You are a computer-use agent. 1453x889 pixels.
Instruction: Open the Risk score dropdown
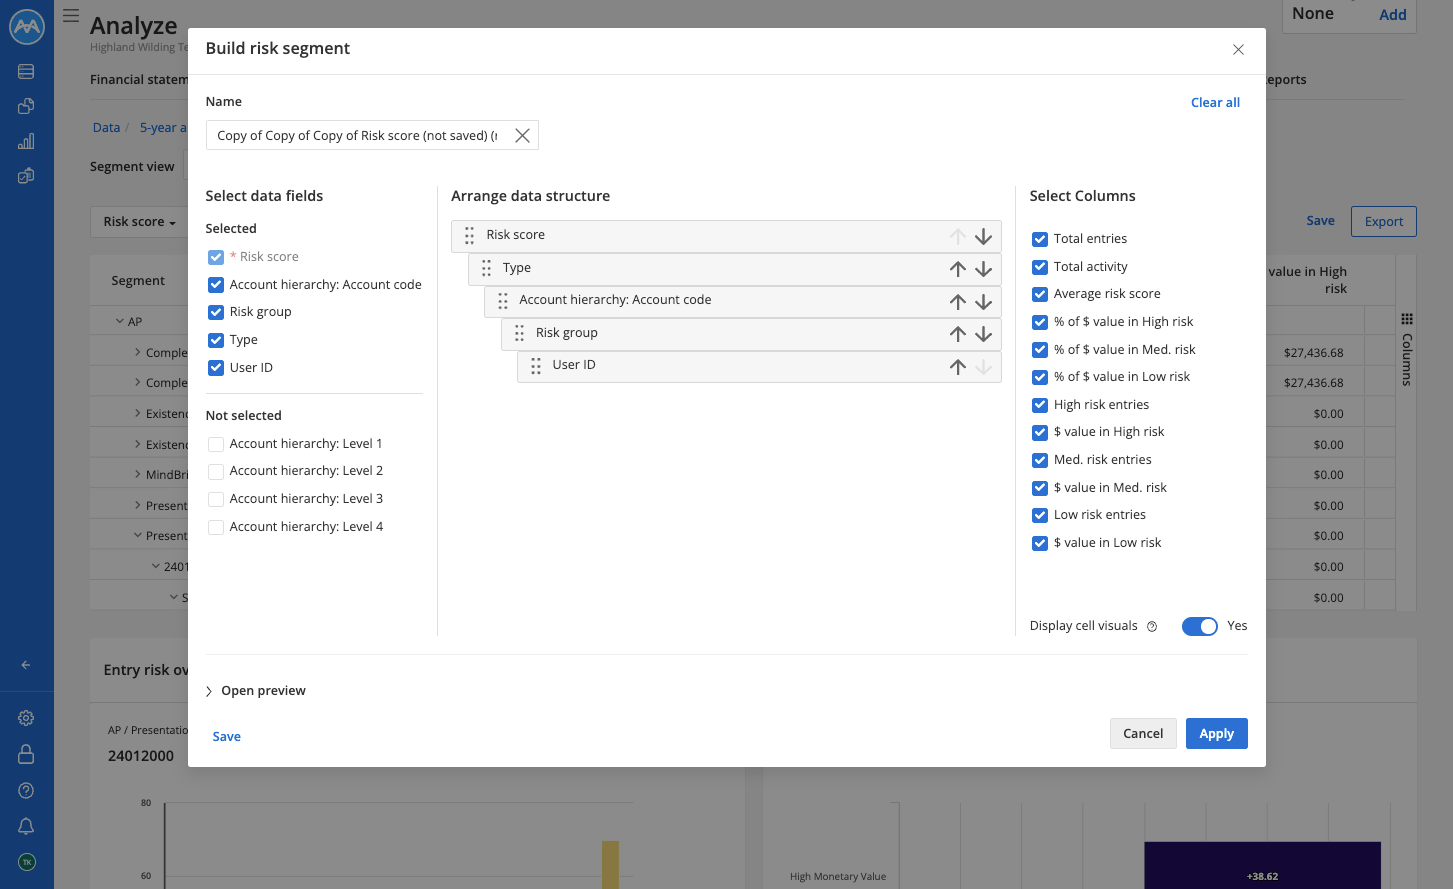(x=139, y=222)
